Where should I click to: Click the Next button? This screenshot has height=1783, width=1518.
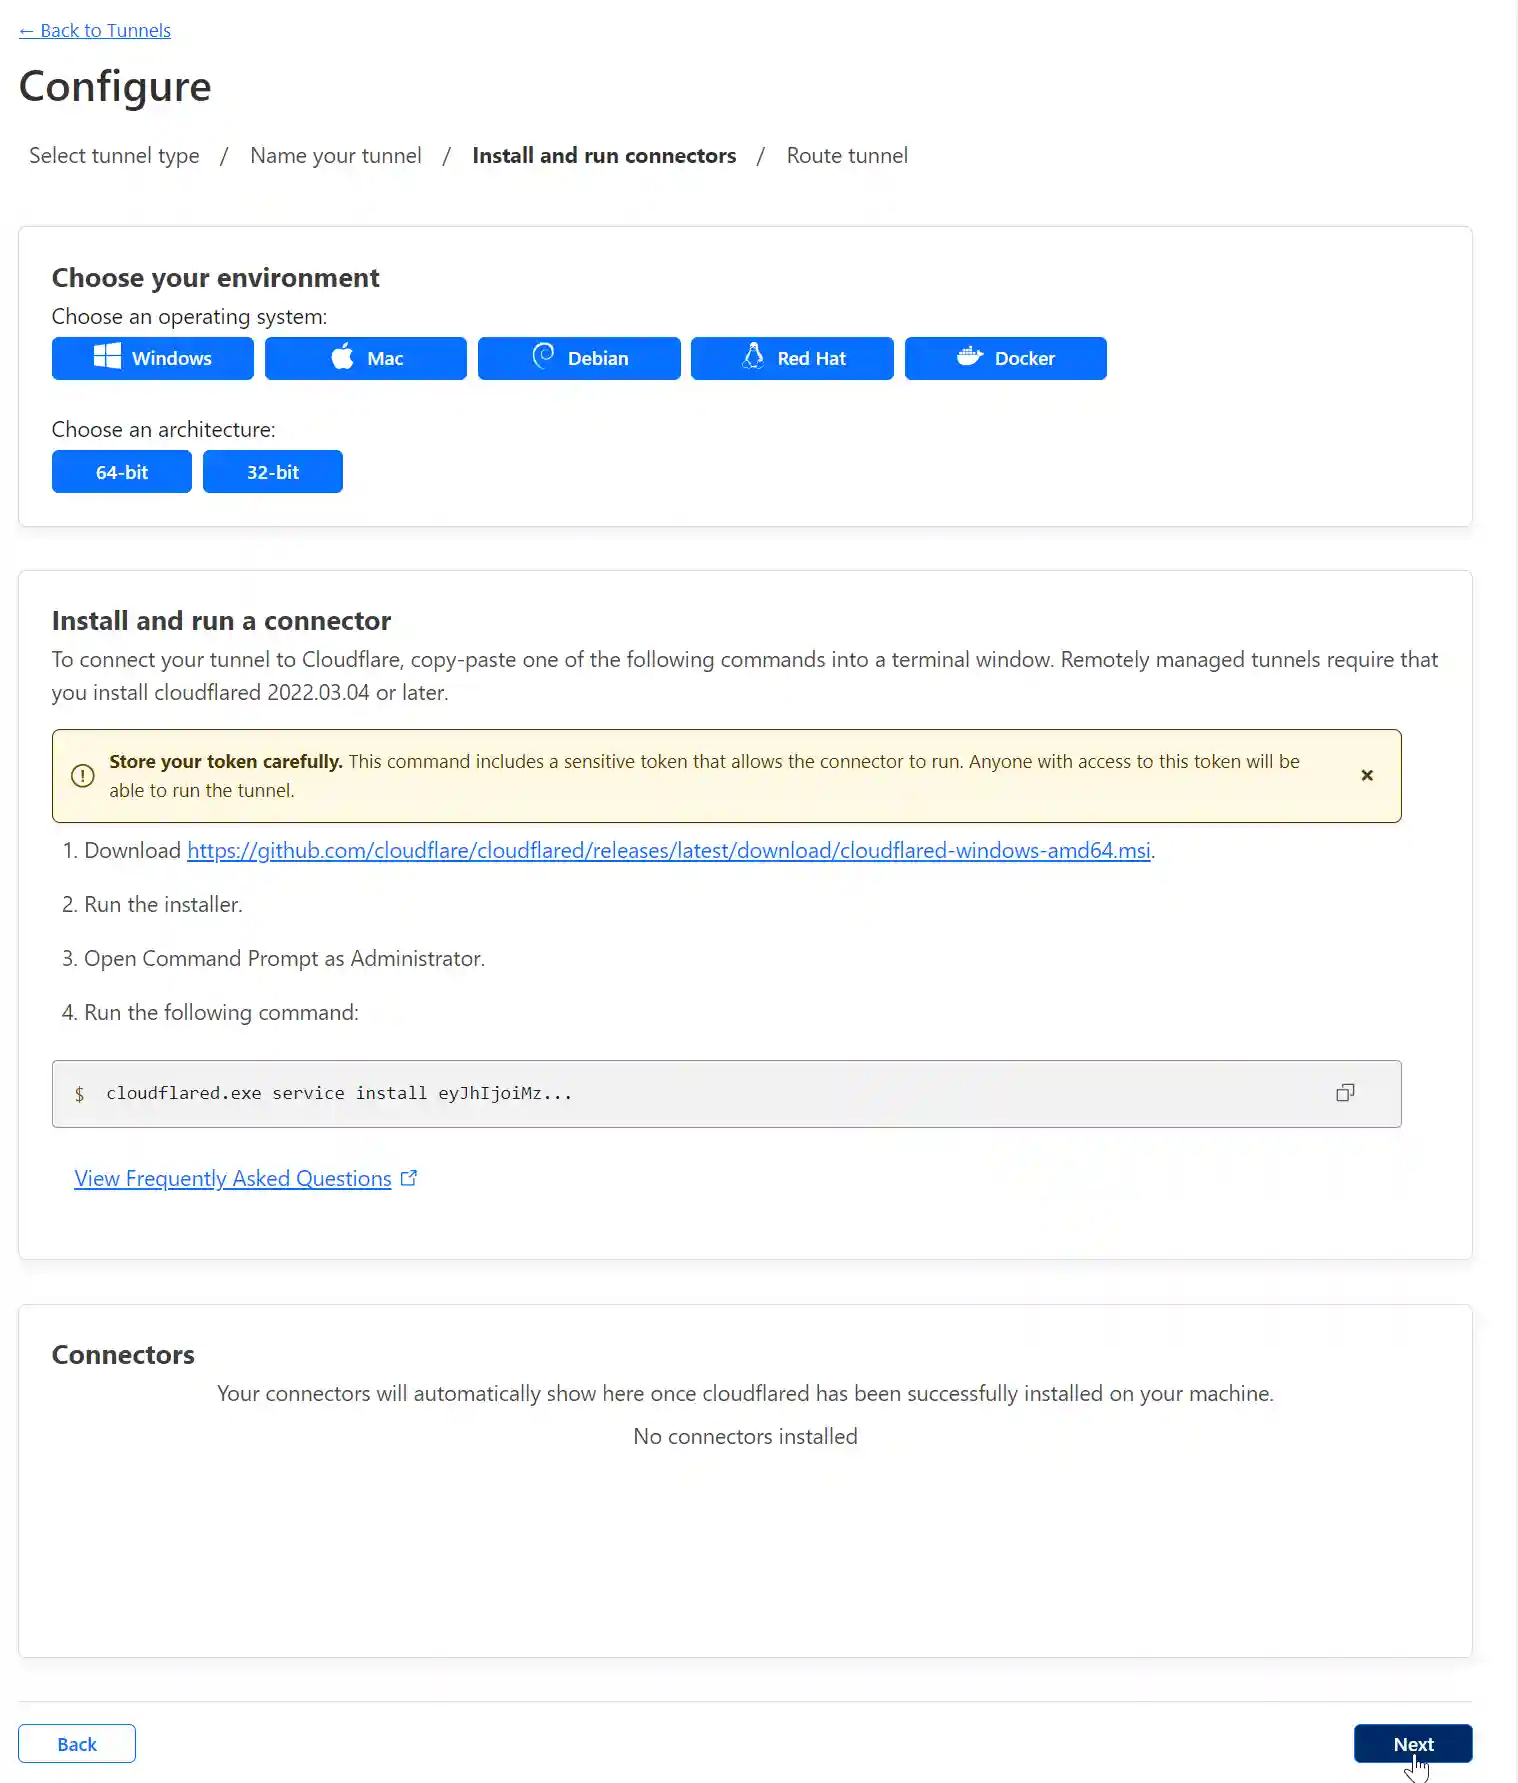[x=1412, y=1743]
